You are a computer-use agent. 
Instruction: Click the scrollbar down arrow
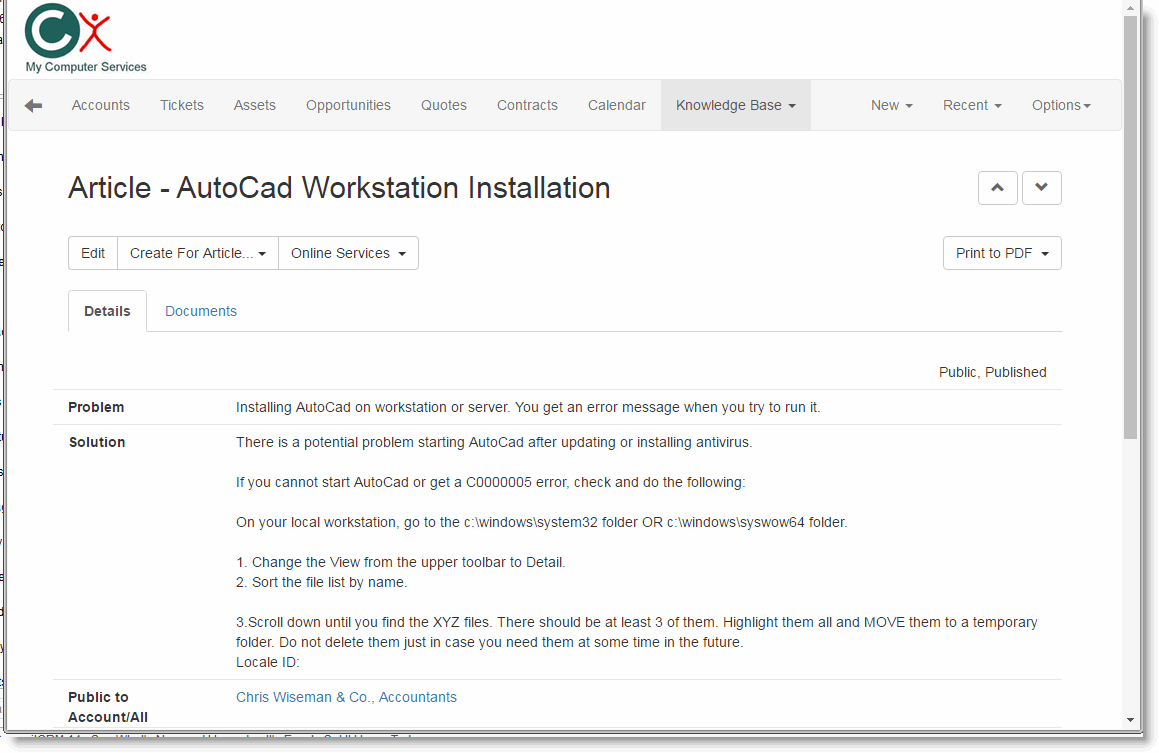pyautogui.click(x=1130, y=719)
